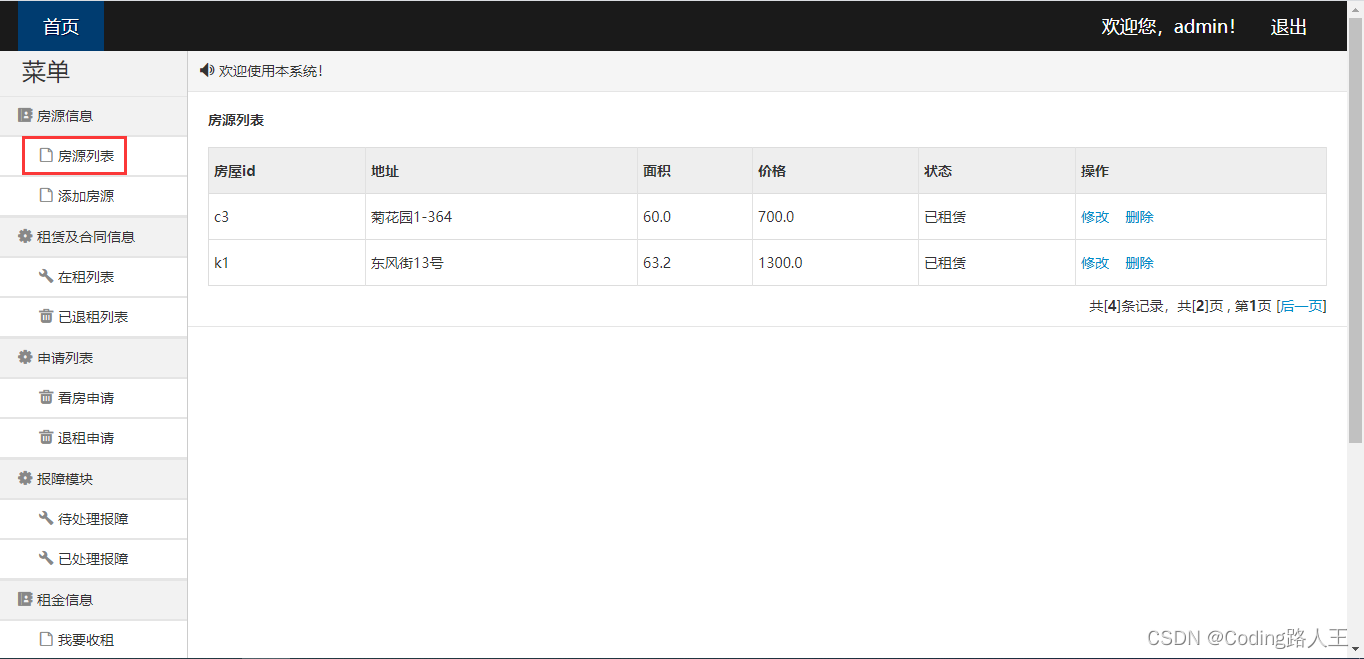Click the gear icon beside 报障模块

tap(25, 478)
